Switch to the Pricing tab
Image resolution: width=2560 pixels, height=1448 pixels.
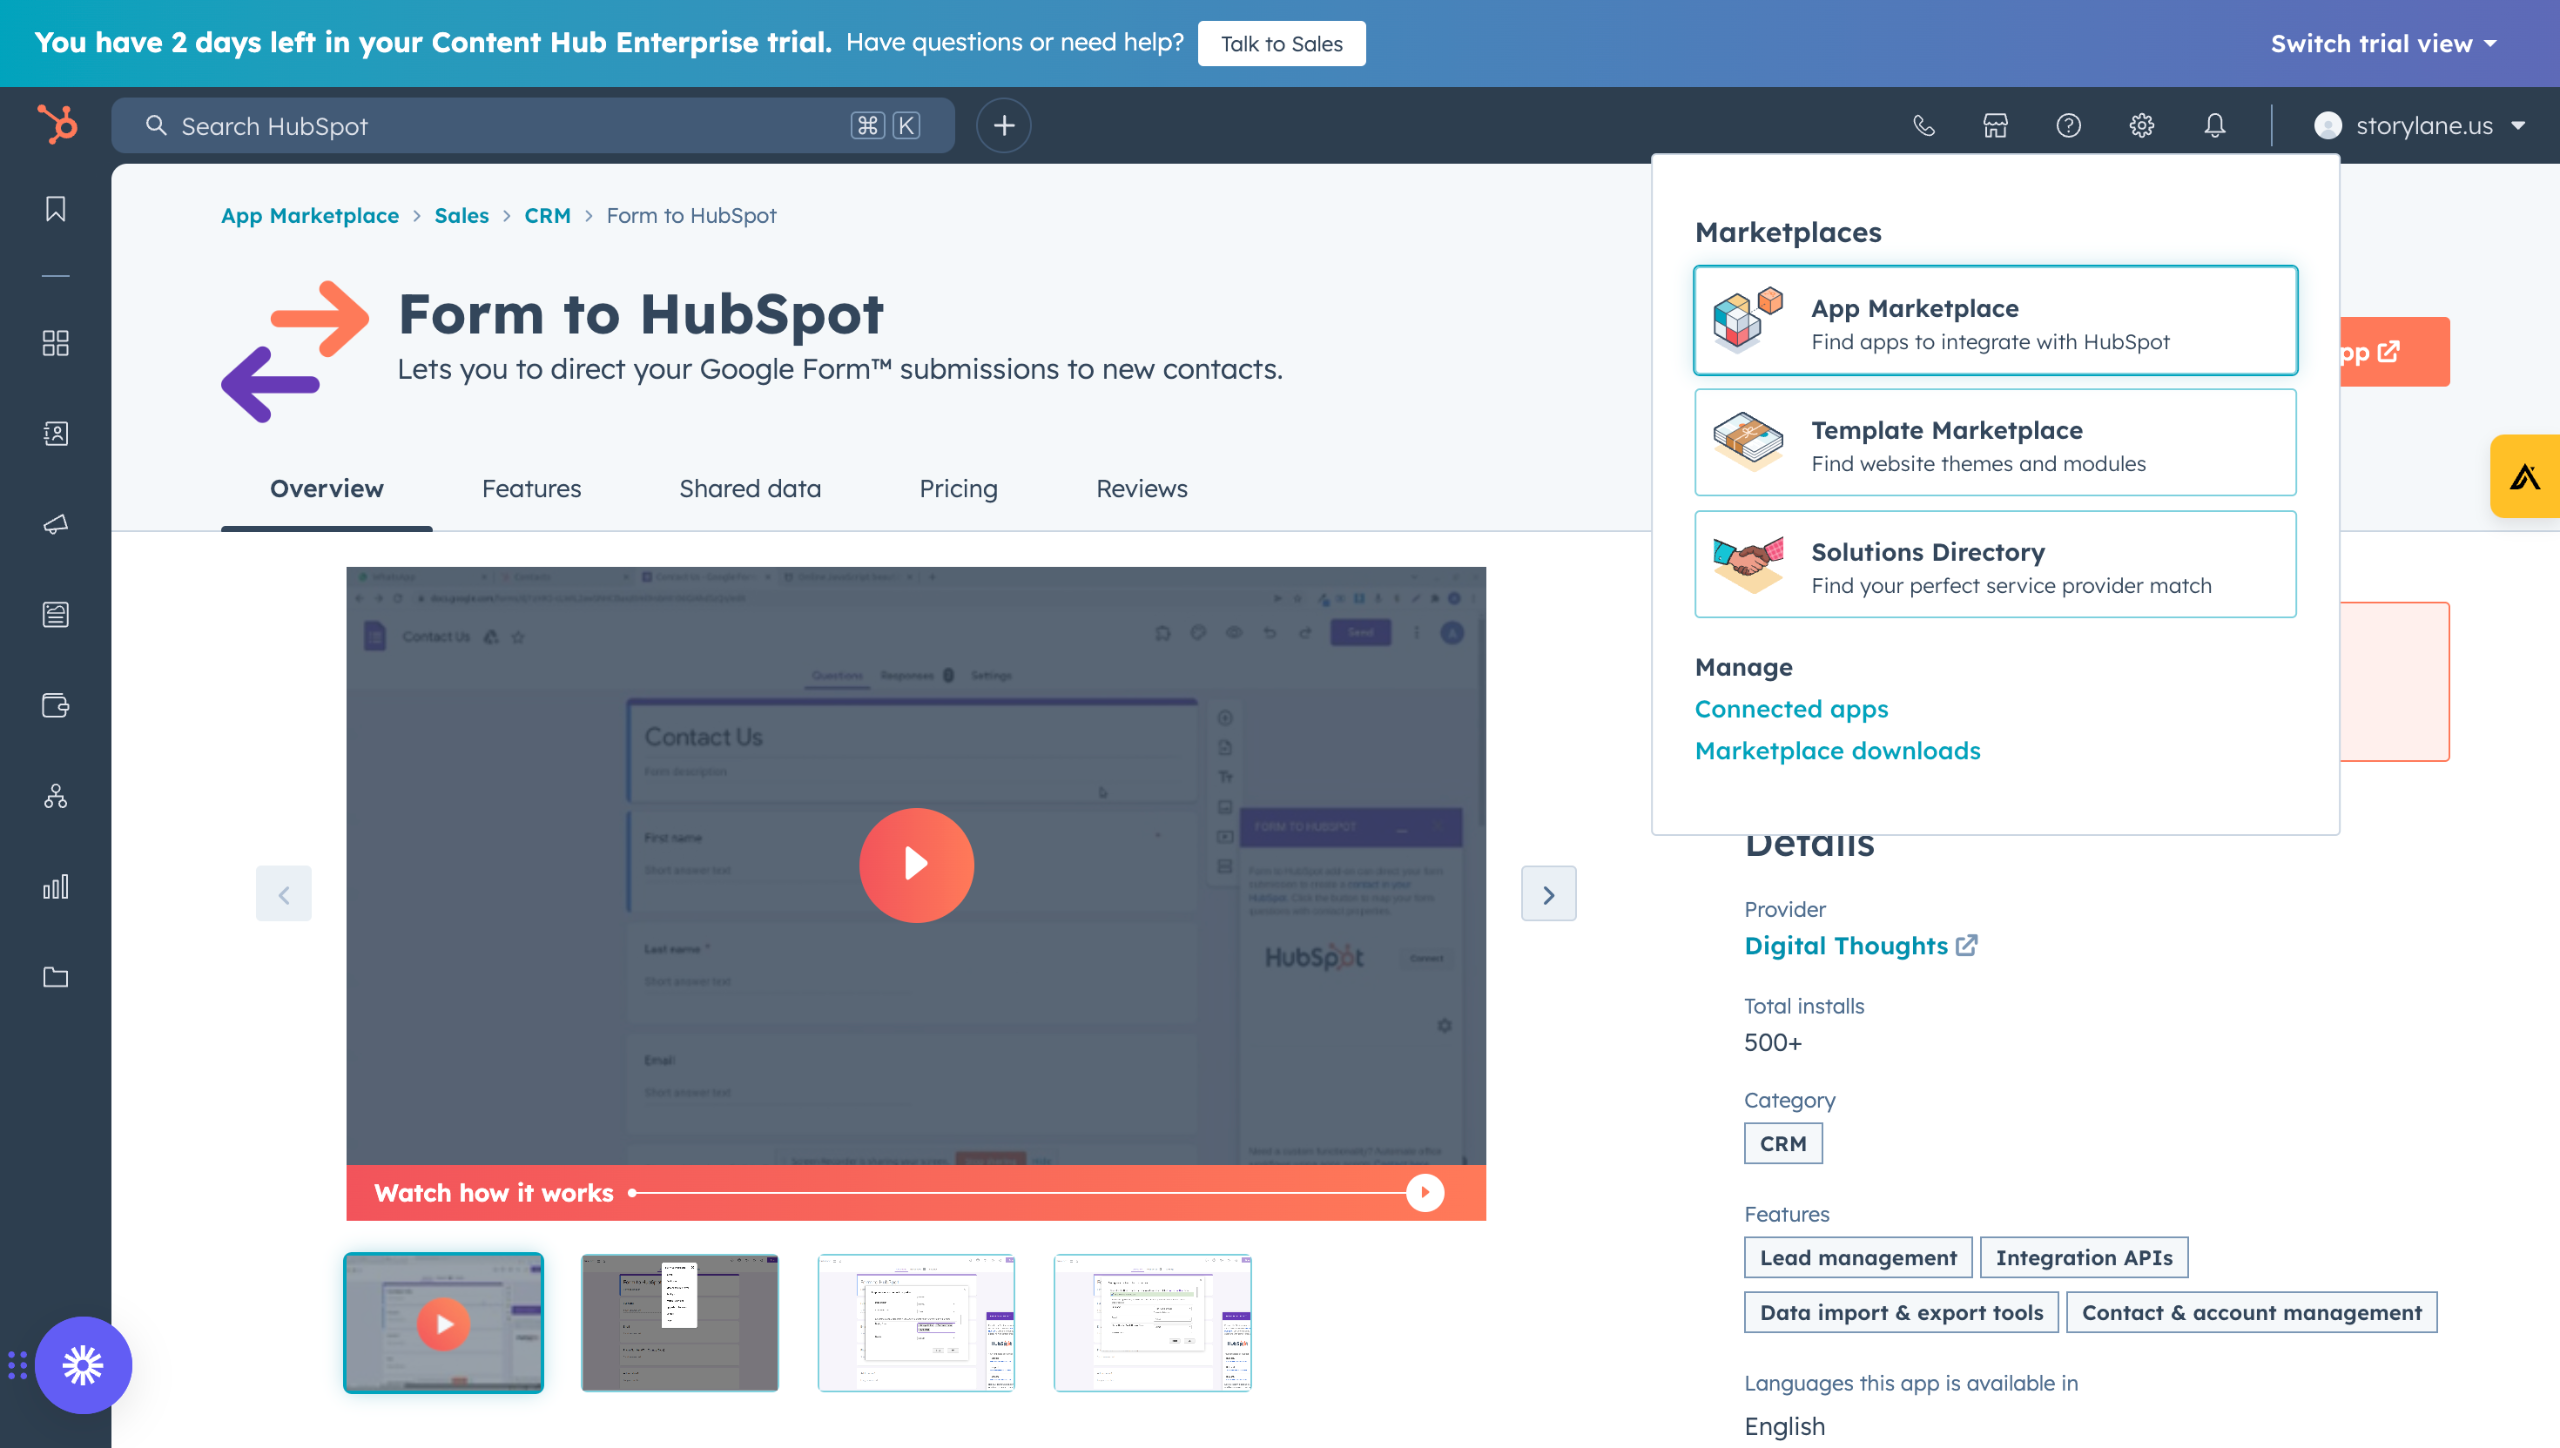pos(958,488)
